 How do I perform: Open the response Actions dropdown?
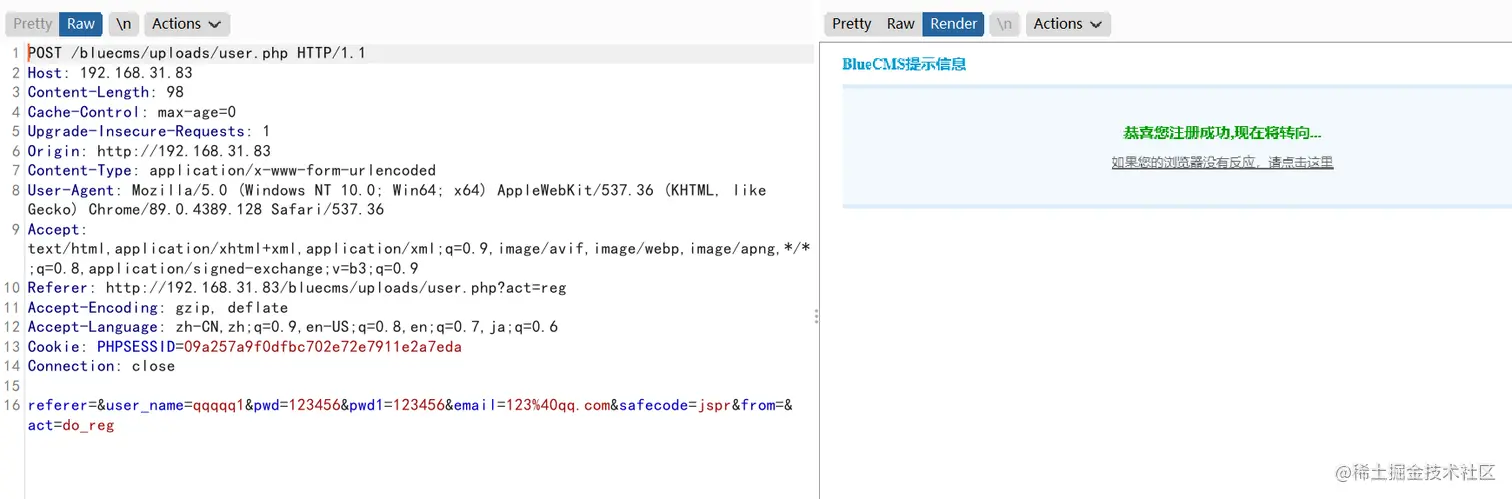click(1068, 24)
